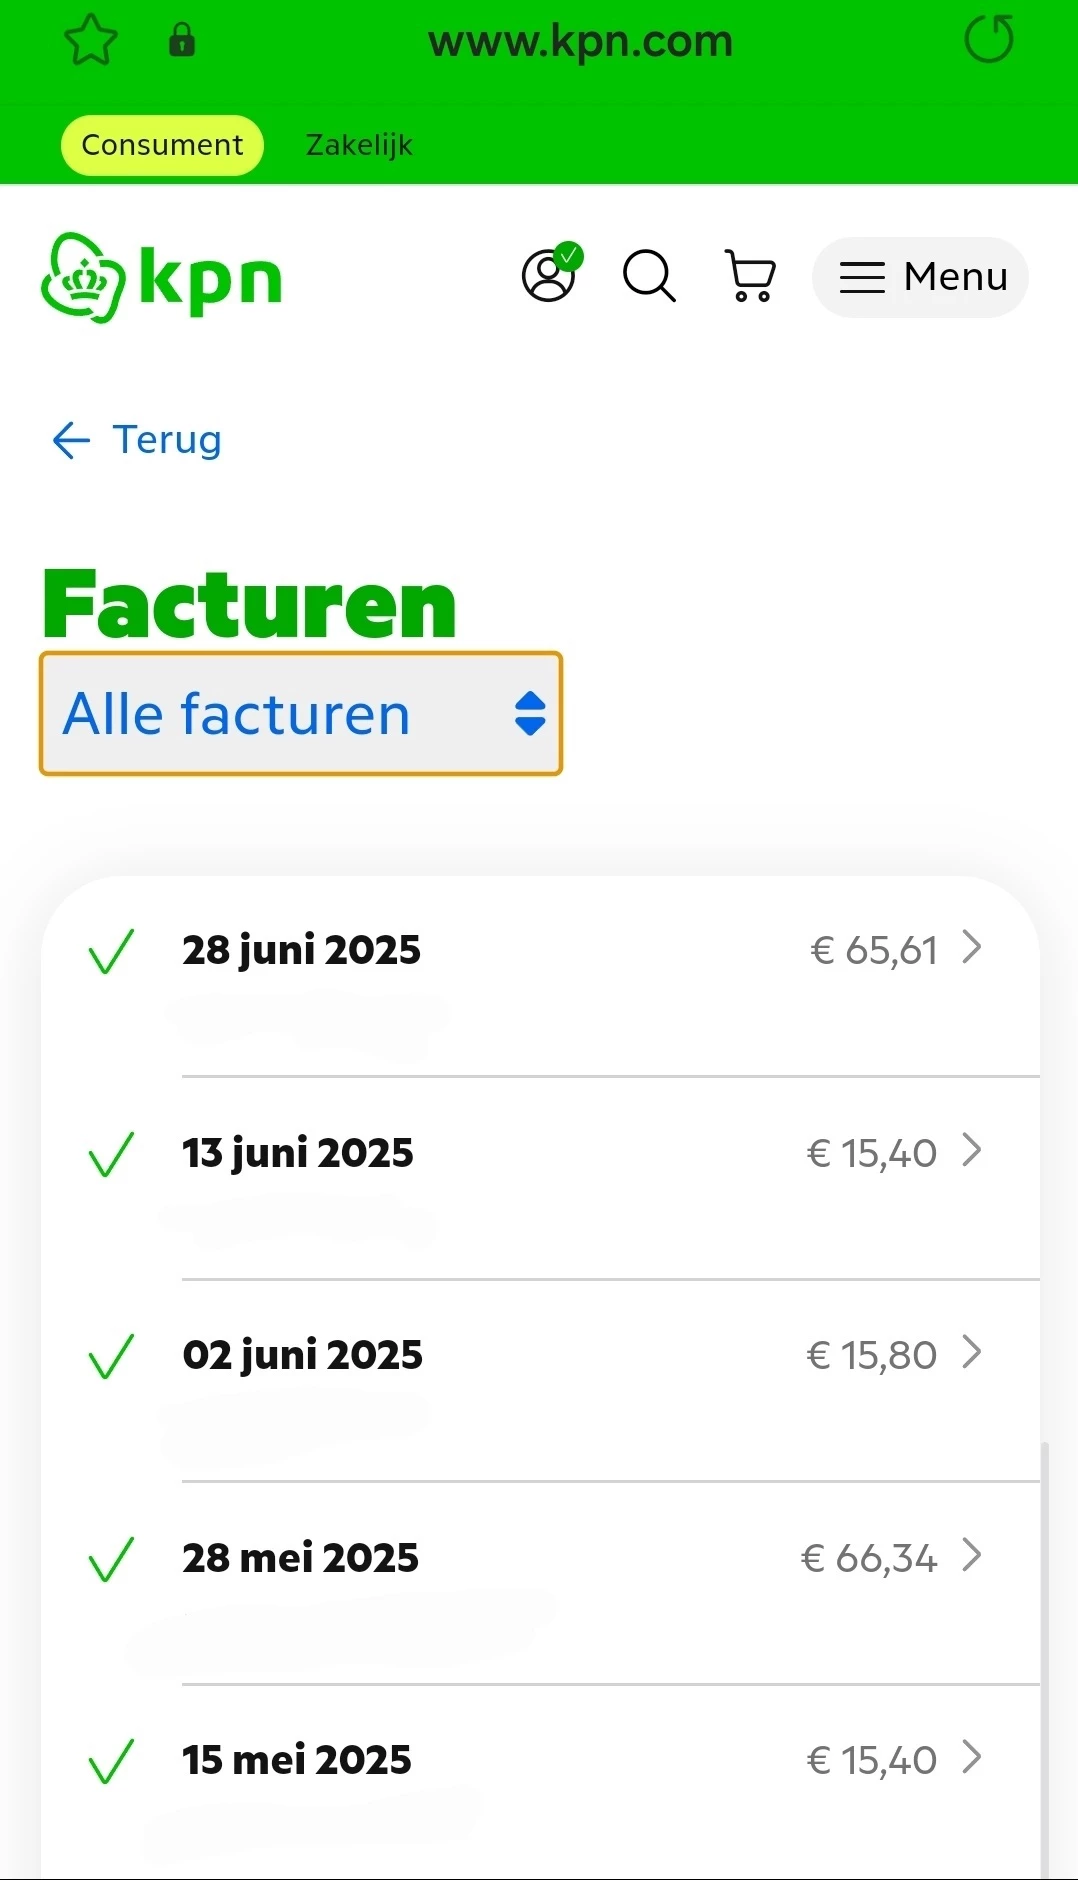Open the account profile icon

coord(550,275)
